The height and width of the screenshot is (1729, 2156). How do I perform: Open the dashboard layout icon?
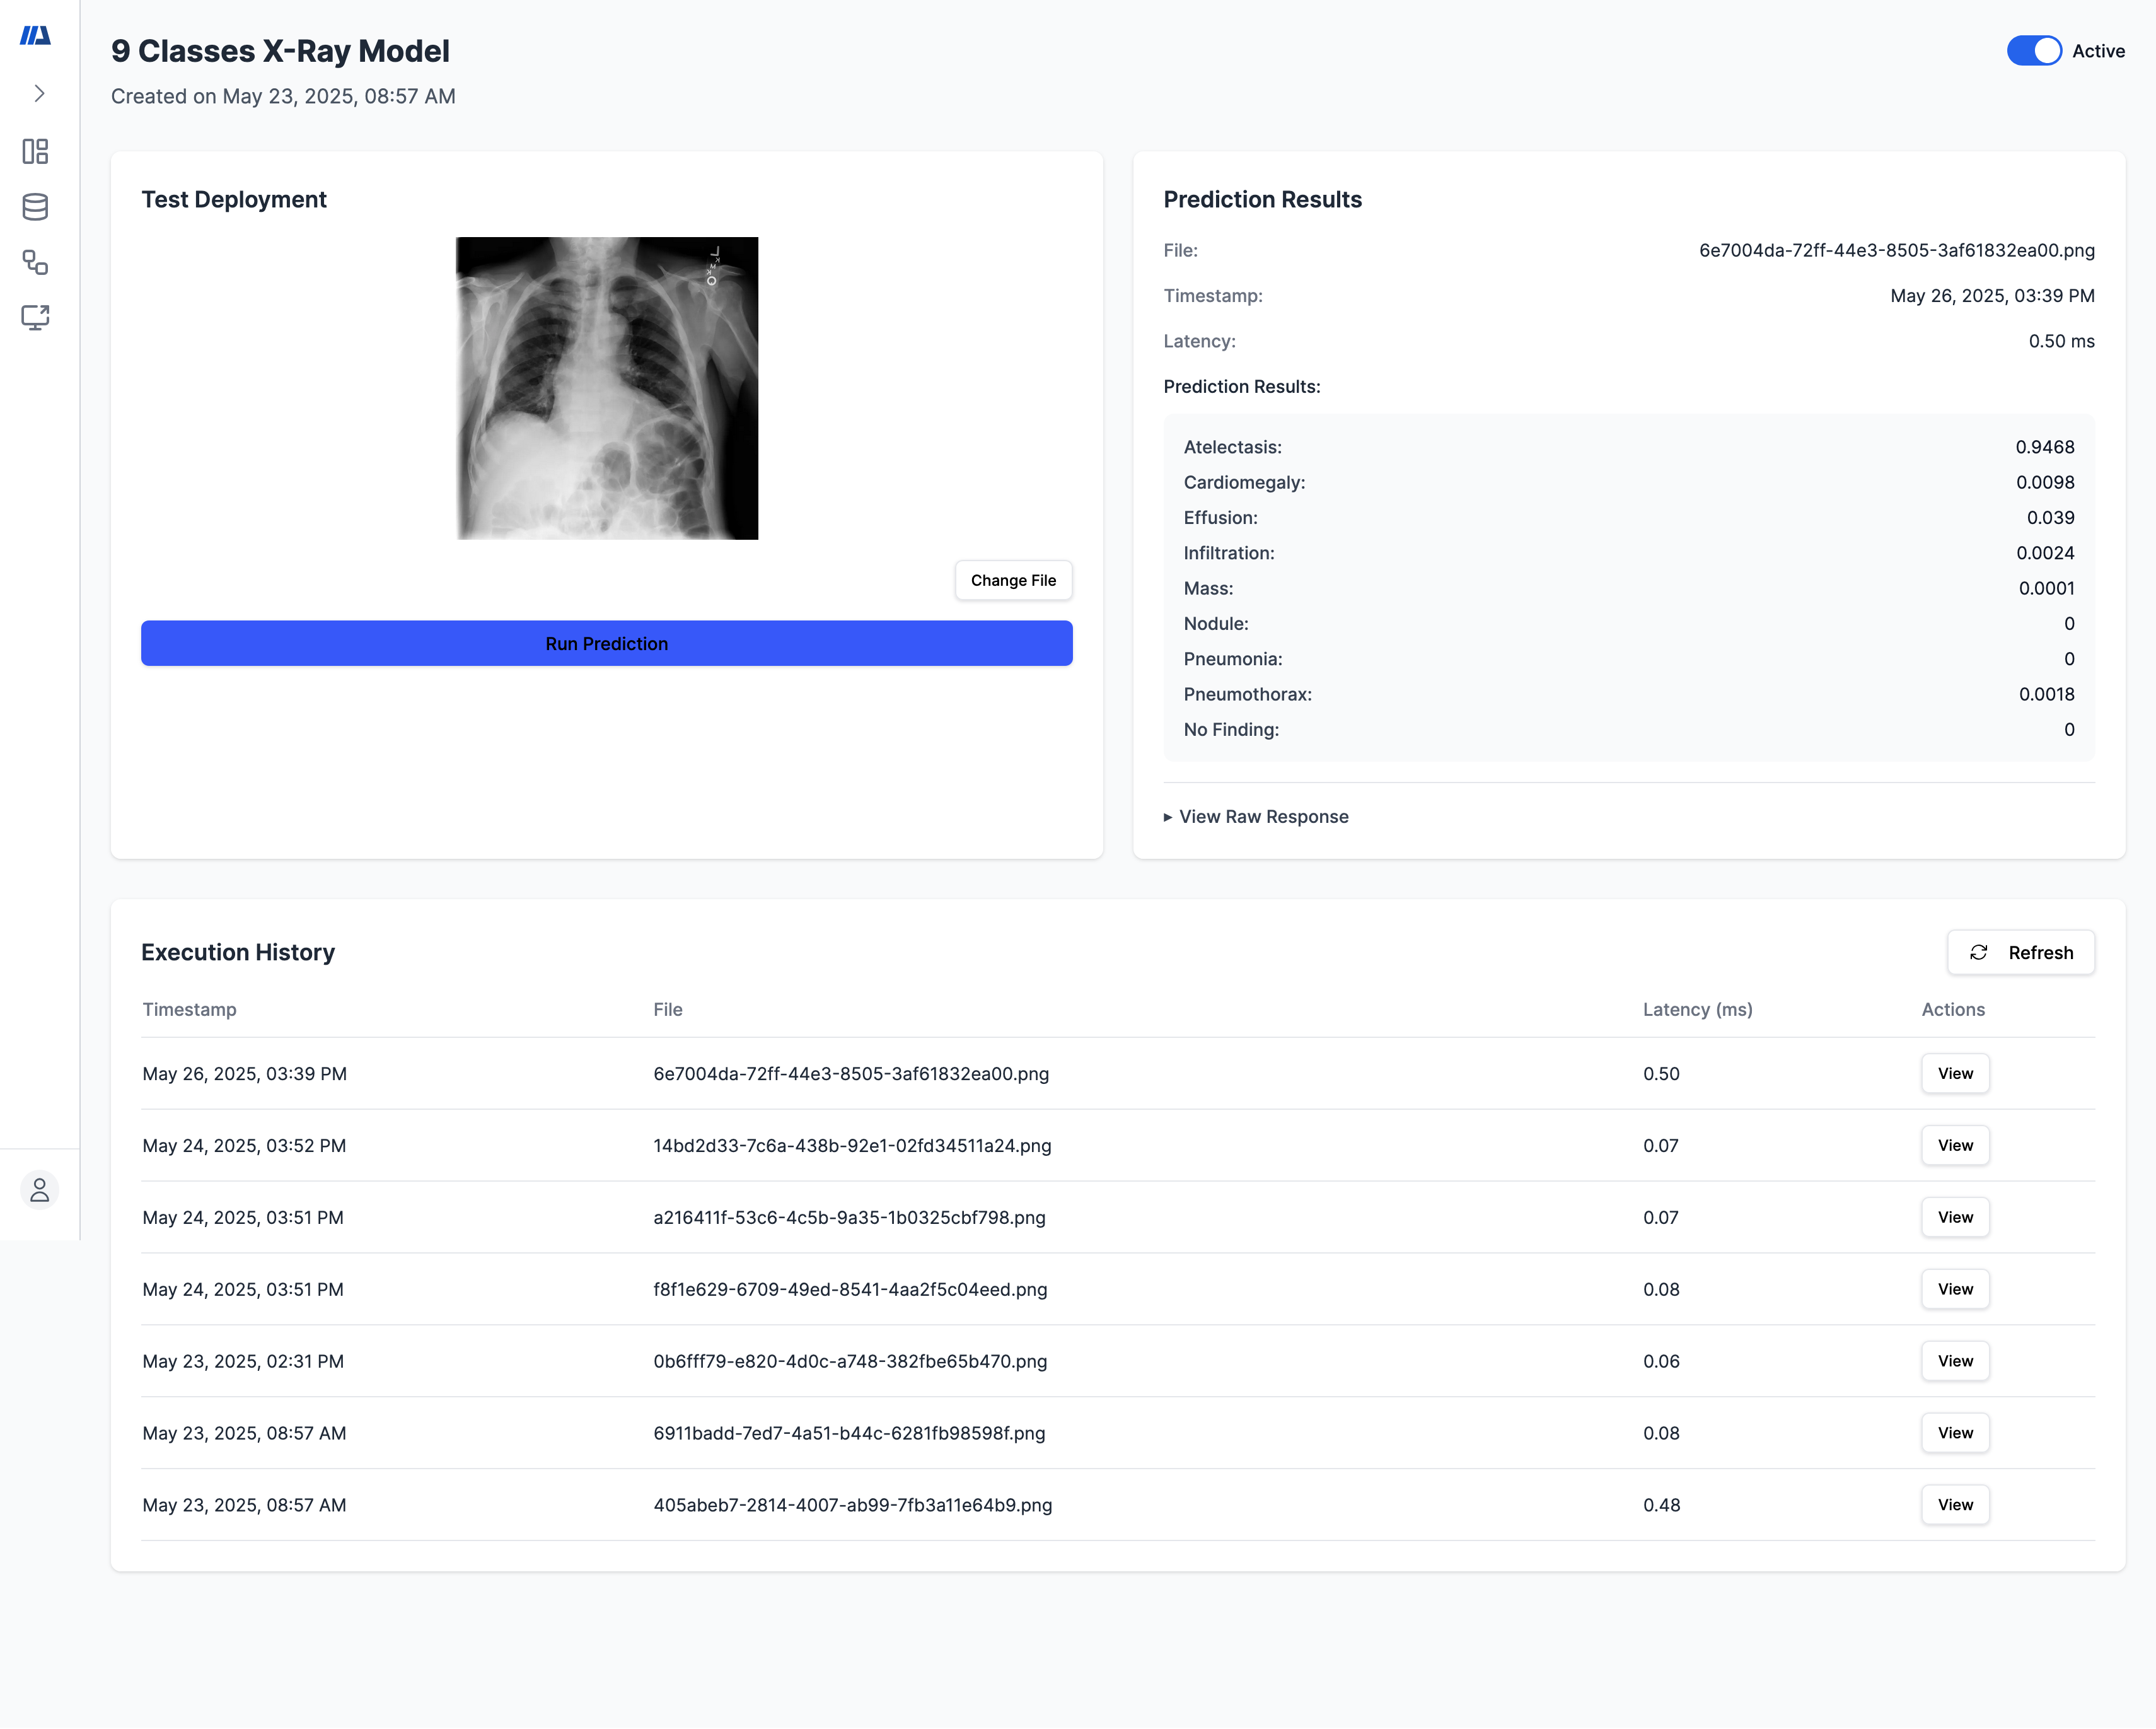[x=36, y=151]
